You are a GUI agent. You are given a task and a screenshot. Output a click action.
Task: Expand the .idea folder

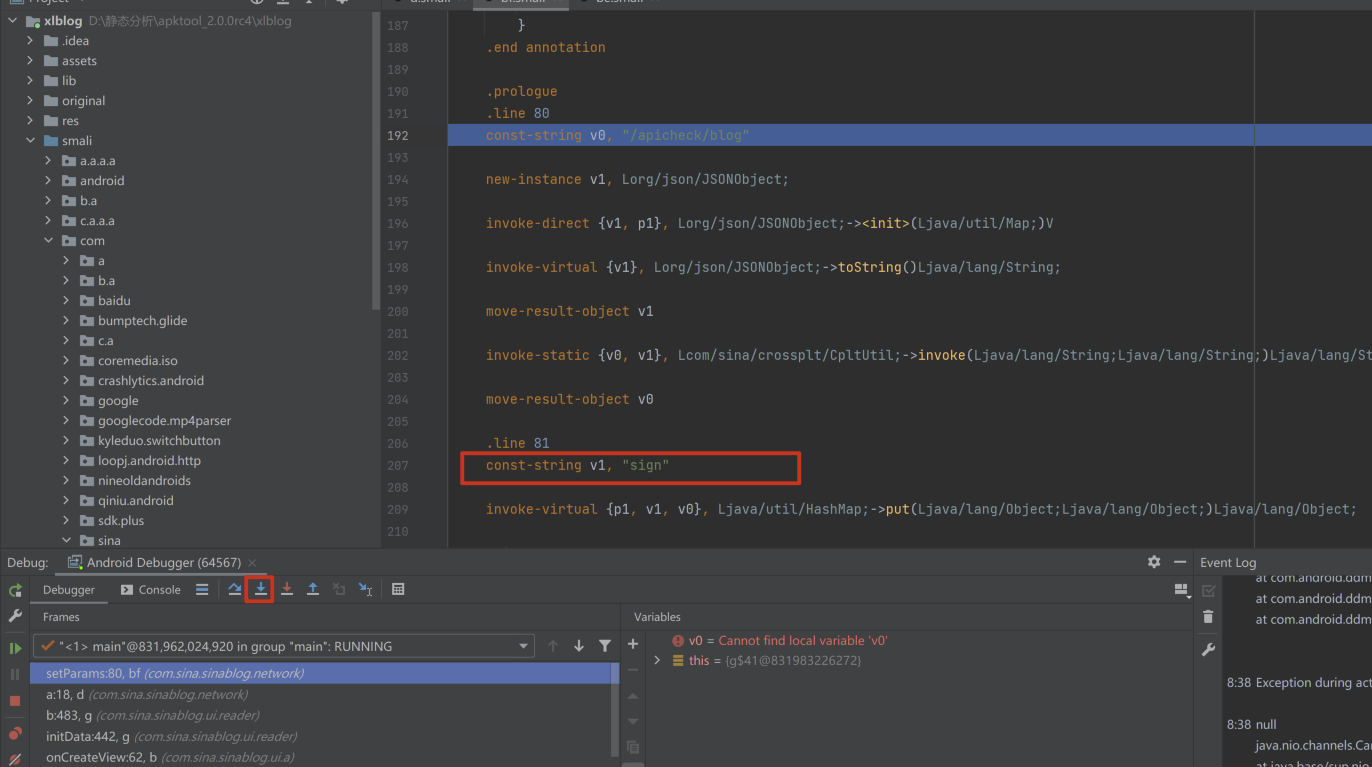tap(31, 40)
